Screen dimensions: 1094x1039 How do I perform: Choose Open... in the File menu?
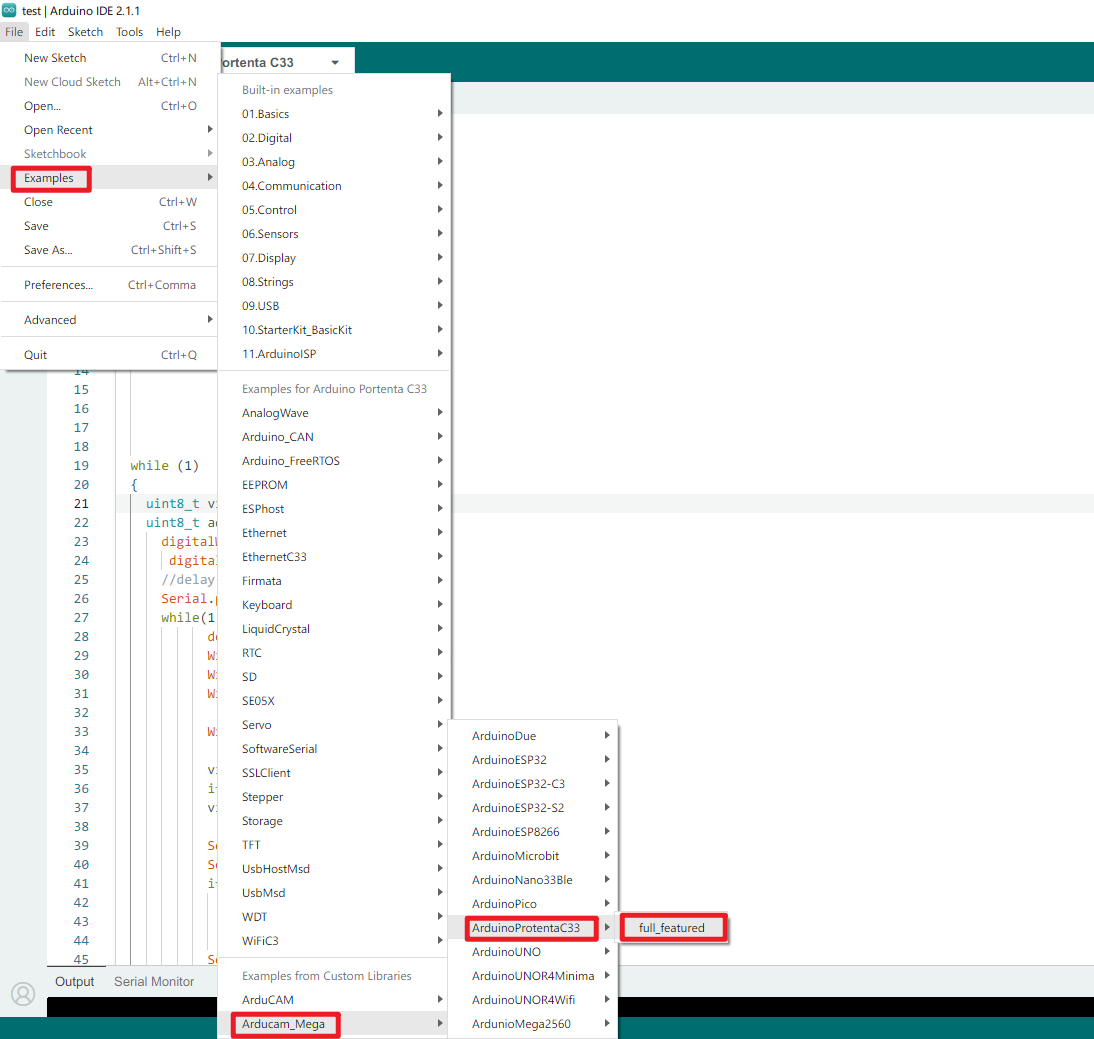tap(110, 106)
